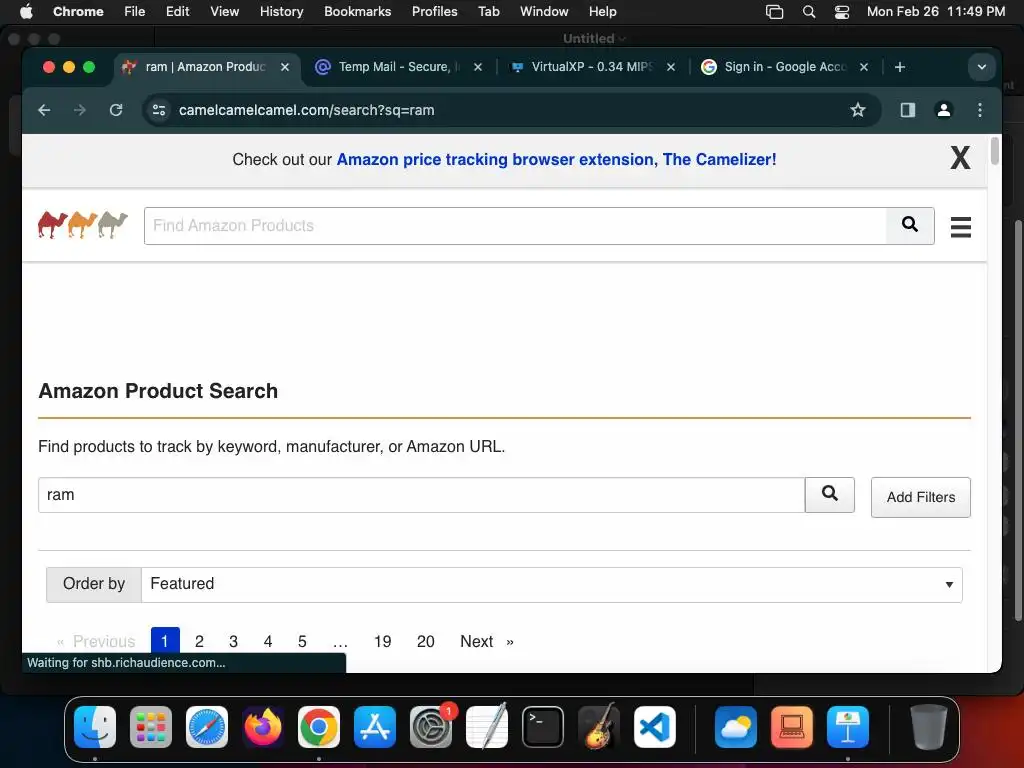Open the Camelizer browser extension link

[556, 159]
